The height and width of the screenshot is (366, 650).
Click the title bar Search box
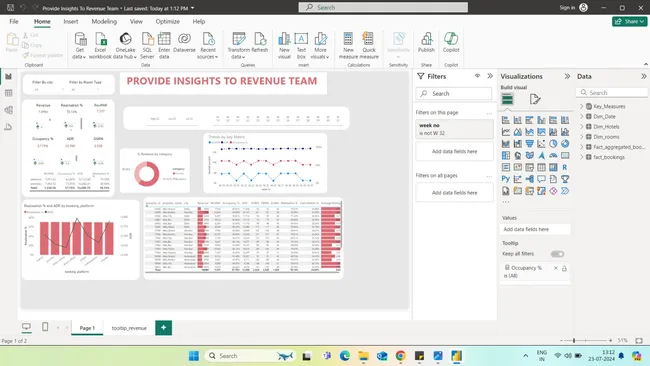click(383, 7)
